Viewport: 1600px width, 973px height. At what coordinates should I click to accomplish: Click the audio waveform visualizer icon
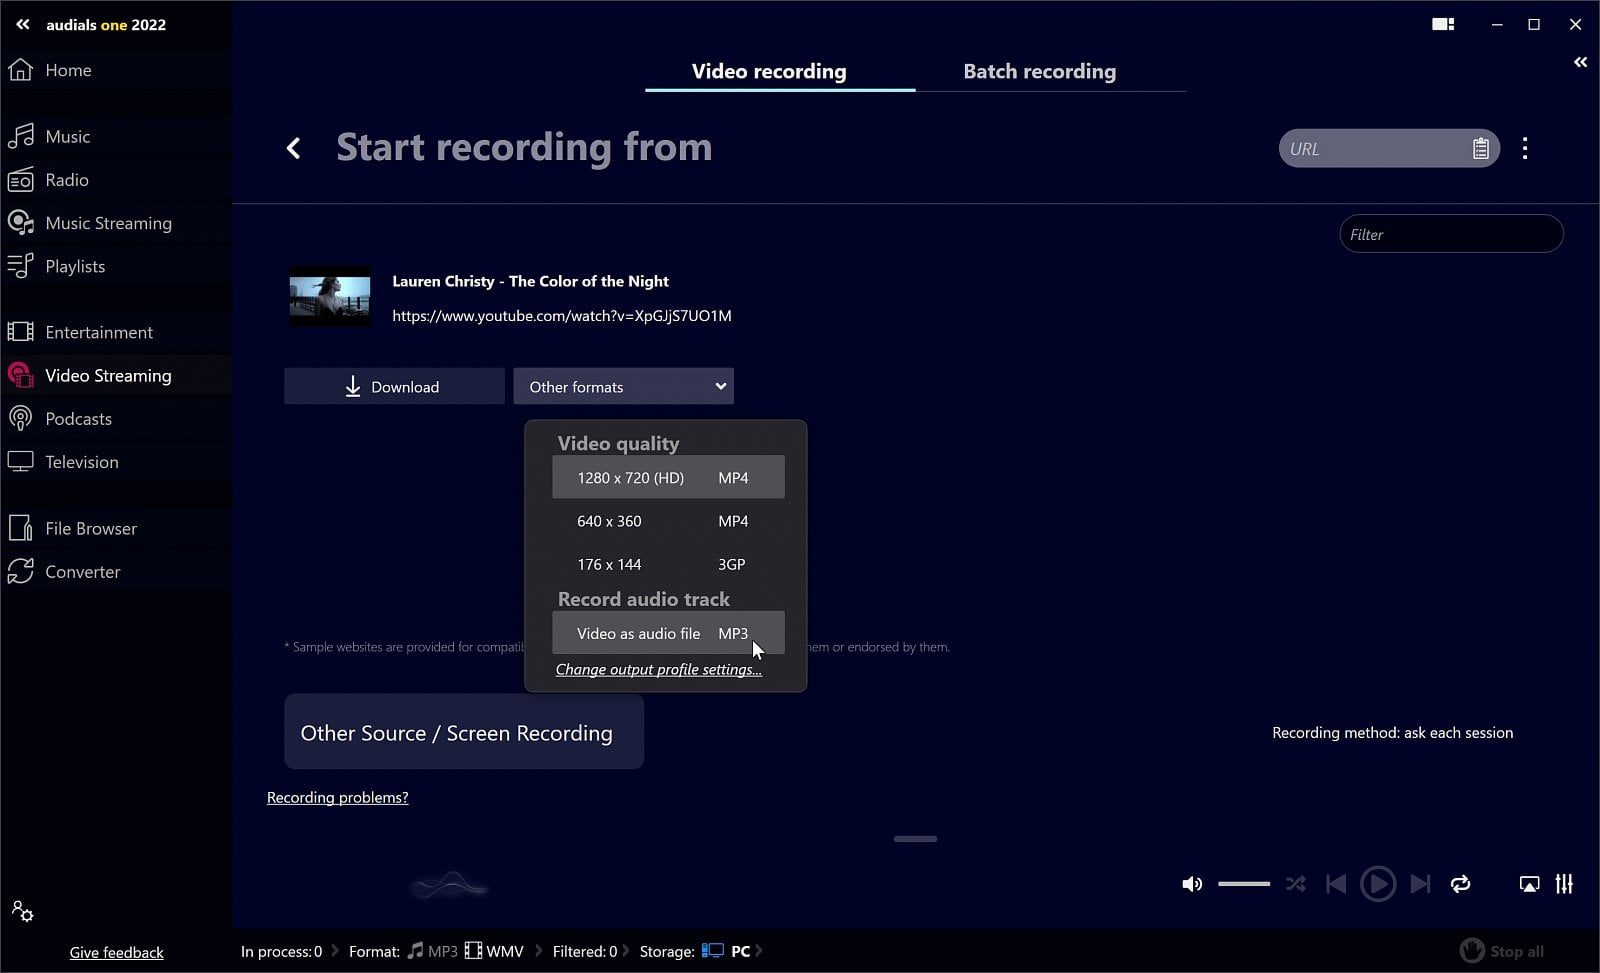pos(449,884)
